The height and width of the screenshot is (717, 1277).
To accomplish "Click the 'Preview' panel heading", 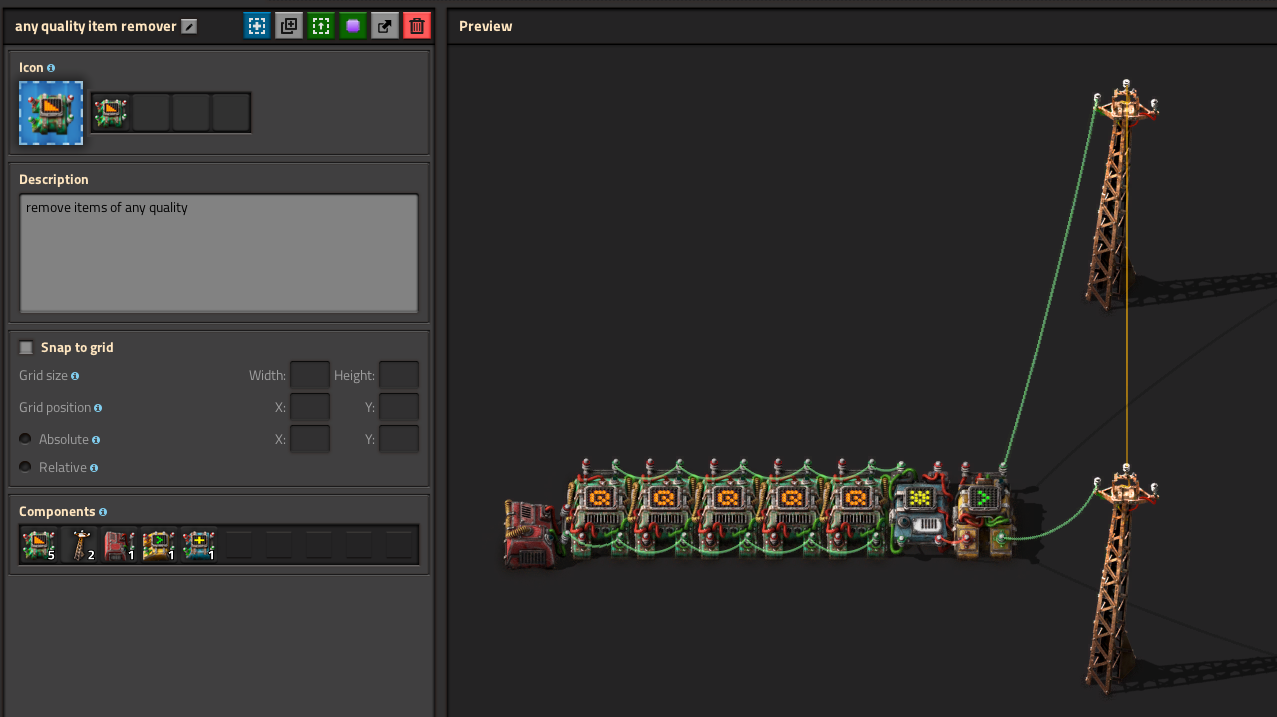I will (486, 27).
